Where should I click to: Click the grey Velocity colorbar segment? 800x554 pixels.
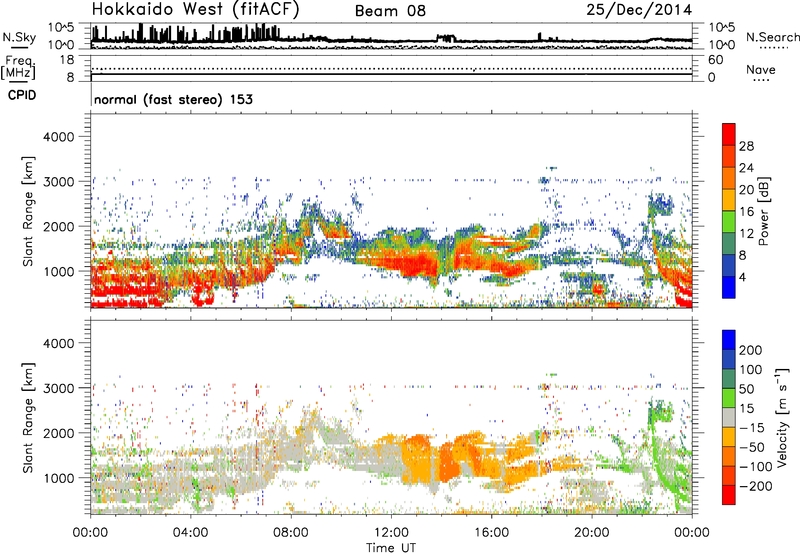(729, 418)
